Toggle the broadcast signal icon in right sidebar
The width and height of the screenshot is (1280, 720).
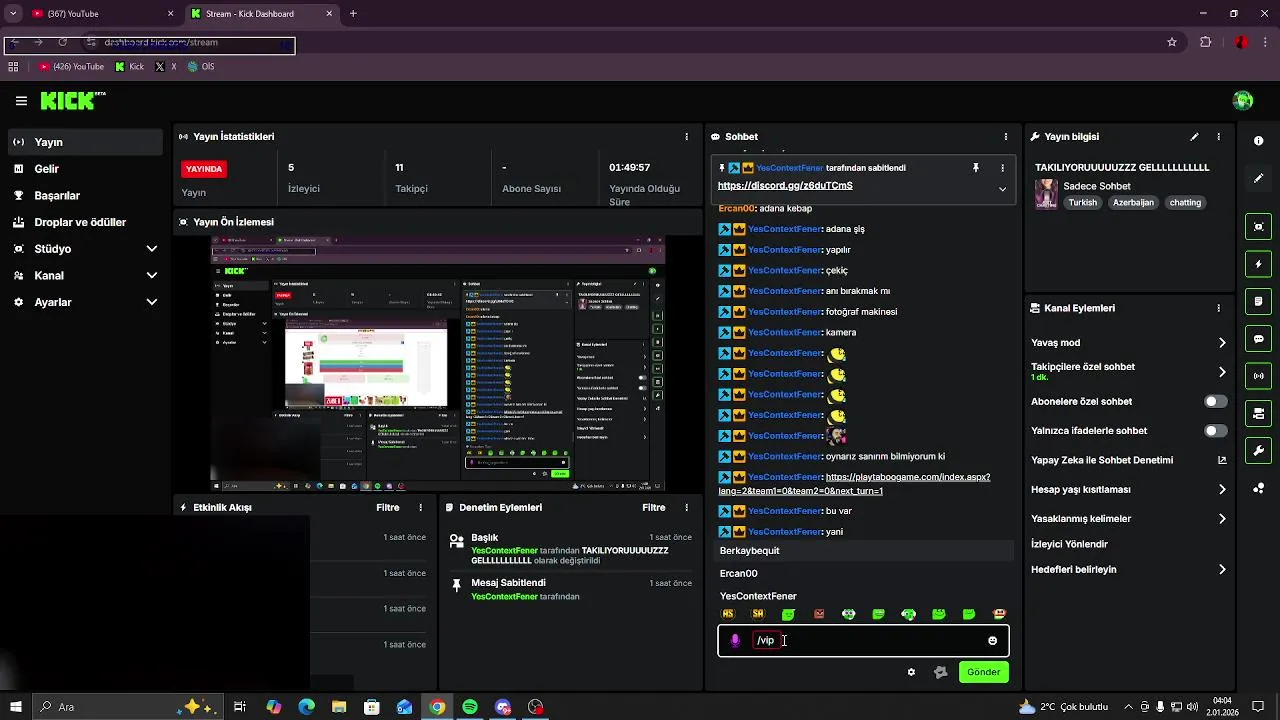coord(1259,376)
